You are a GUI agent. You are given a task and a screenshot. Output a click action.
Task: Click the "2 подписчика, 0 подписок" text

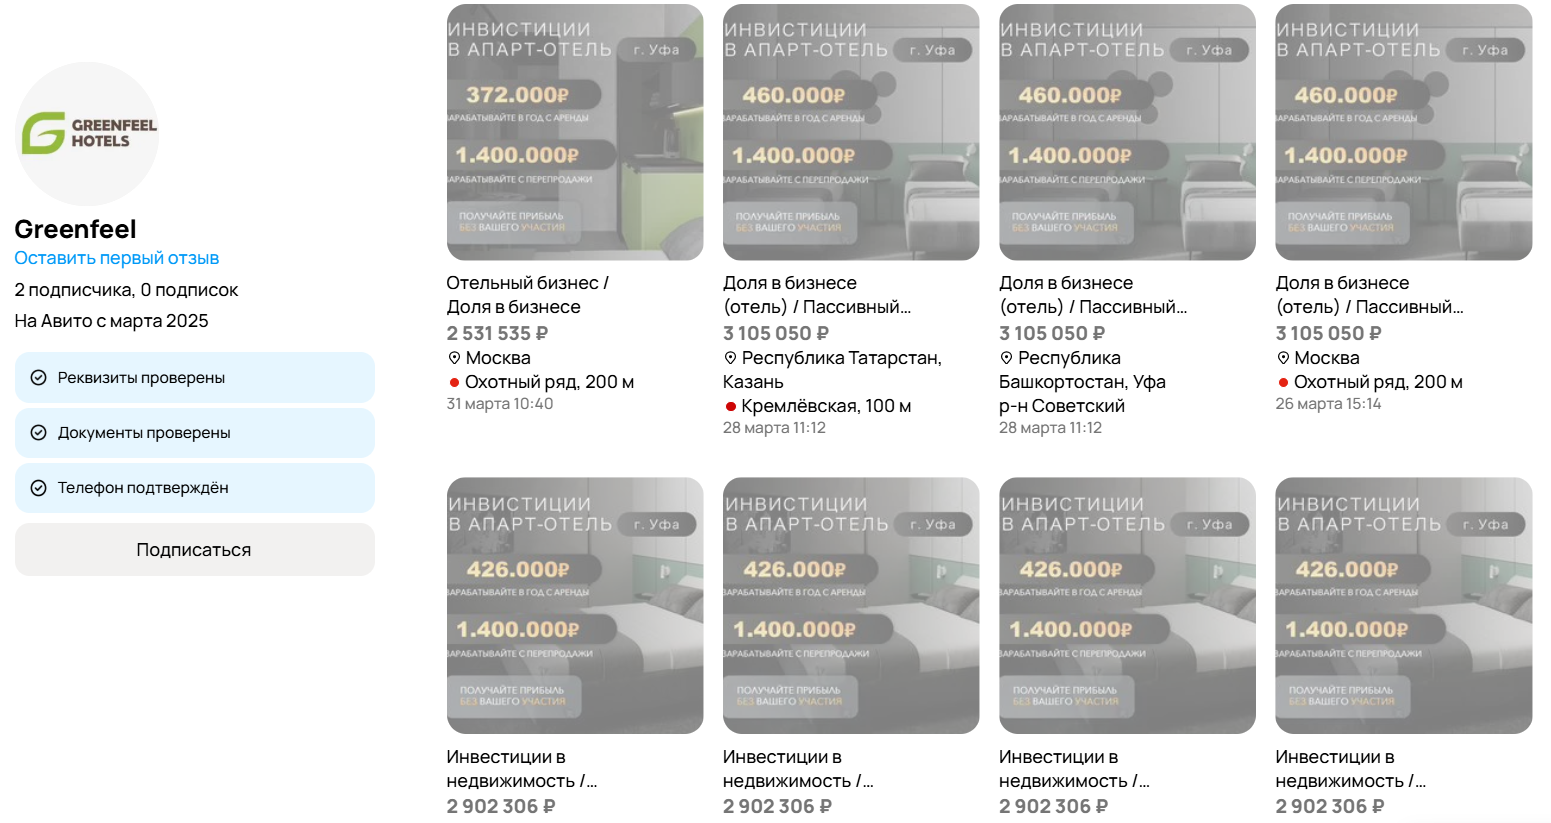tap(126, 290)
